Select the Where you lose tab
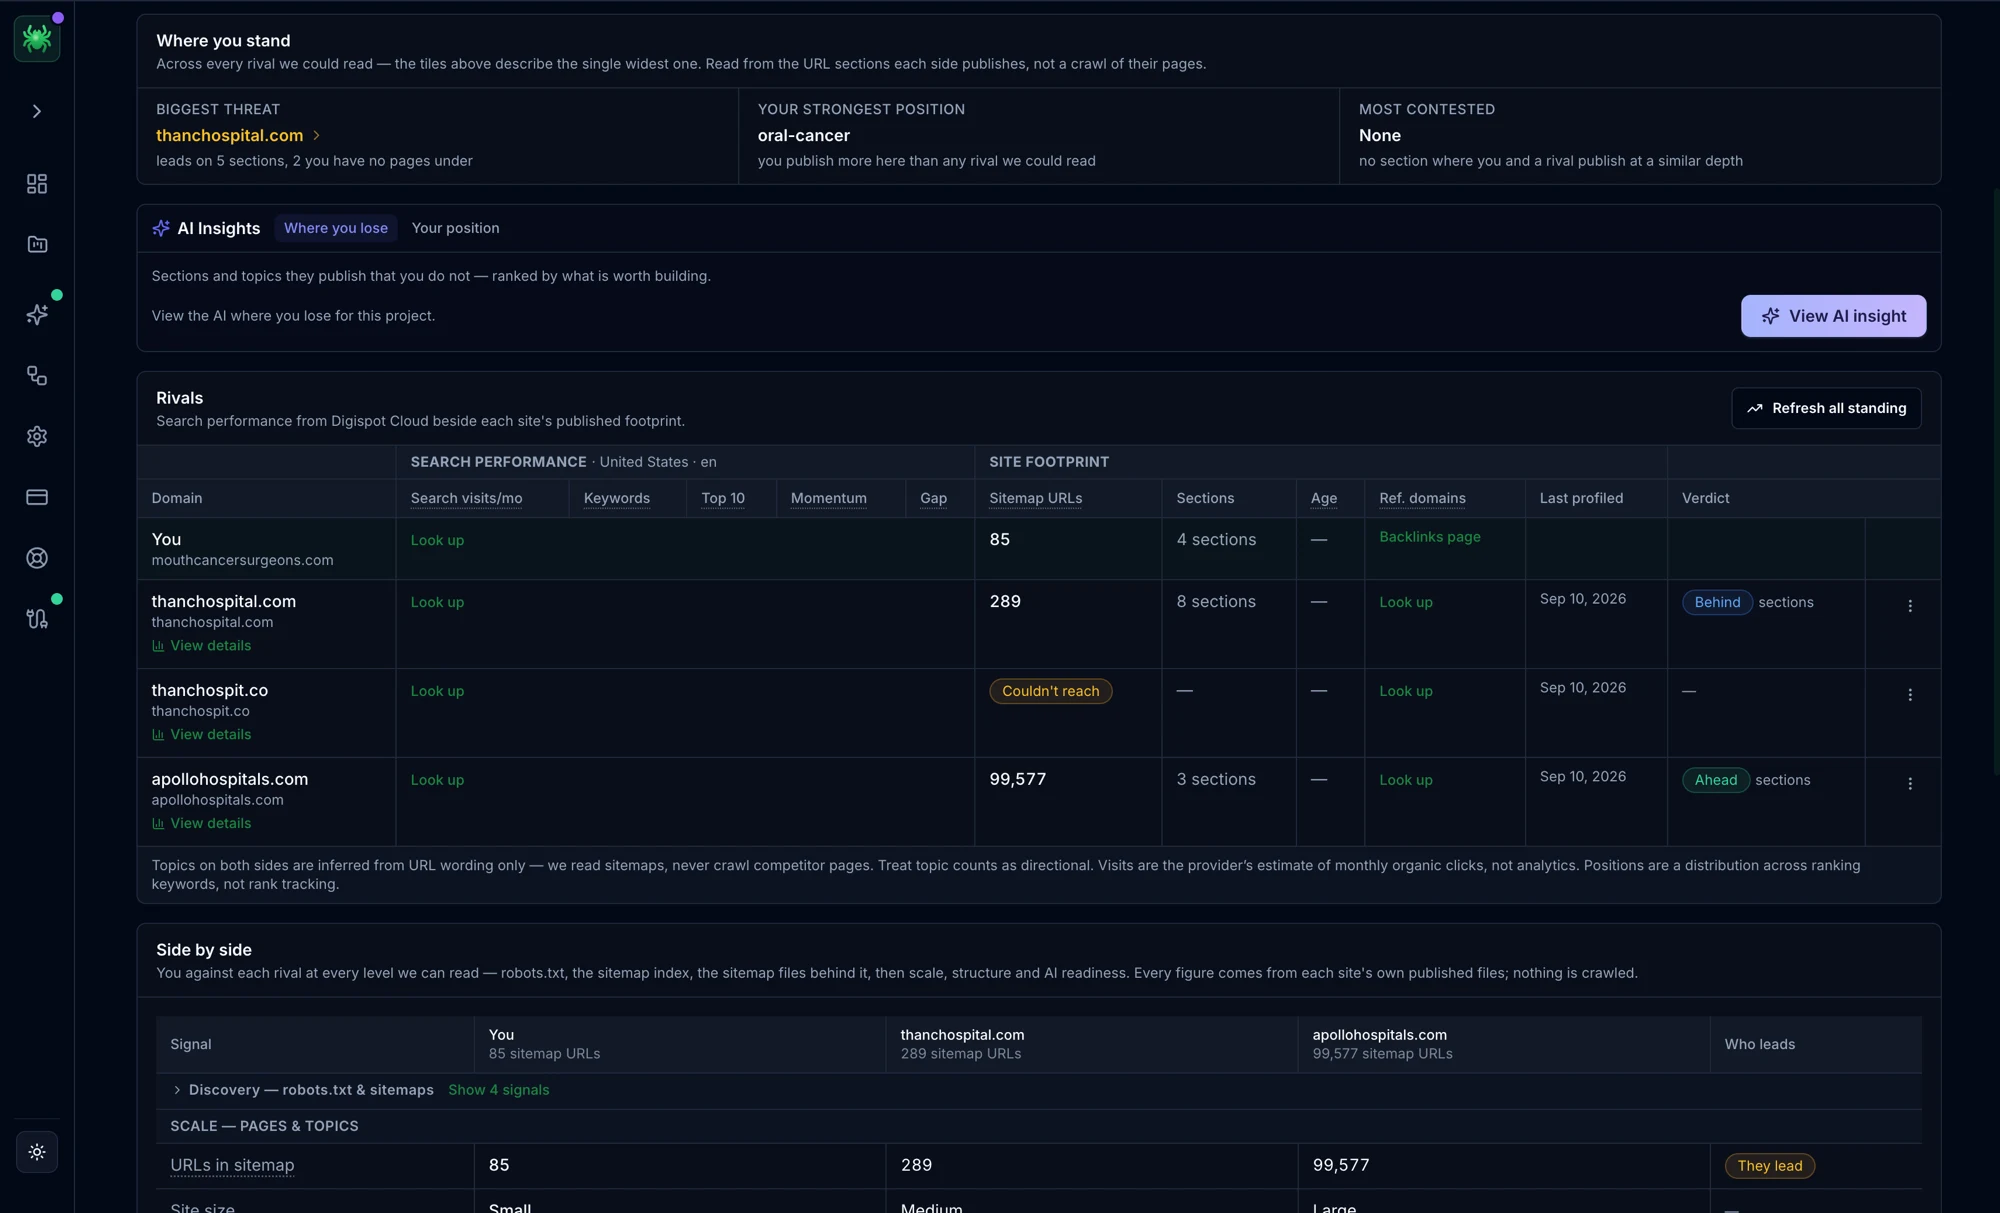Viewport: 2000px width, 1213px height. (336, 228)
